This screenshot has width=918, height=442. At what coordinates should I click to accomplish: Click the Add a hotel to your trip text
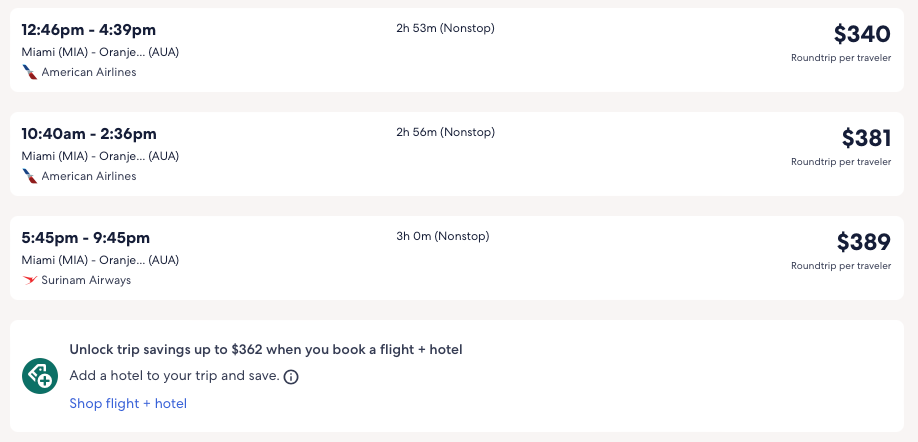coord(174,377)
